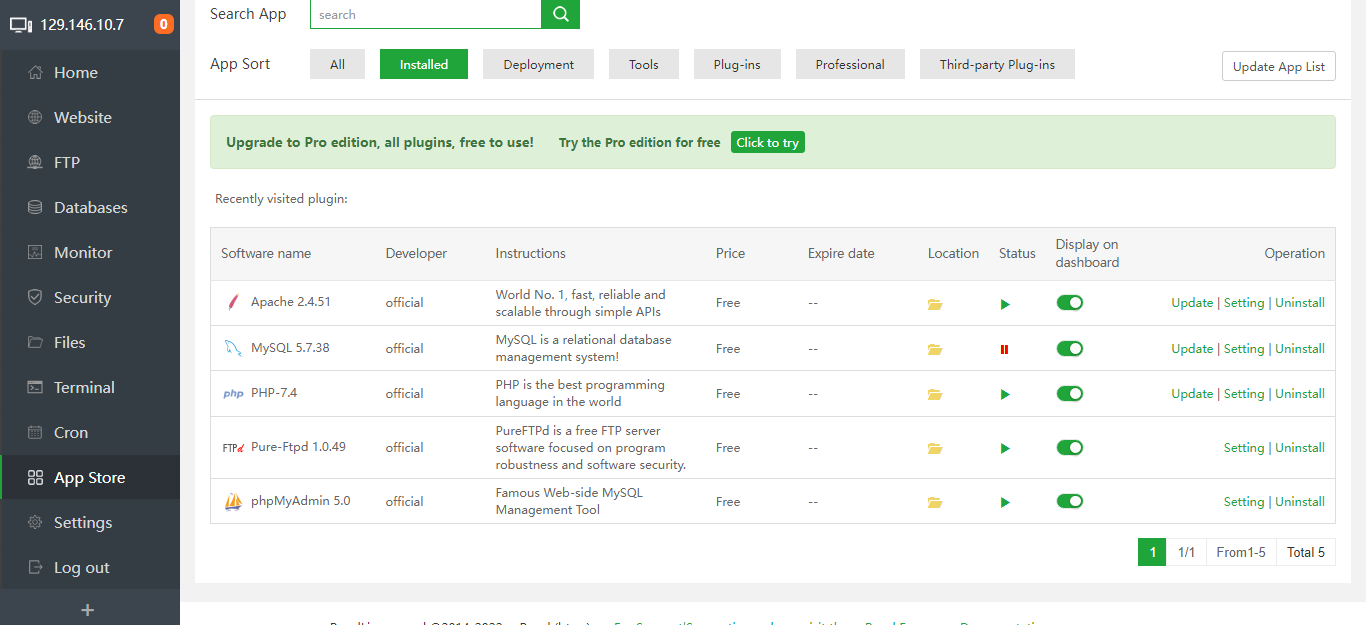Focus the Search App input field
The image size is (1366, 625).
425,14
